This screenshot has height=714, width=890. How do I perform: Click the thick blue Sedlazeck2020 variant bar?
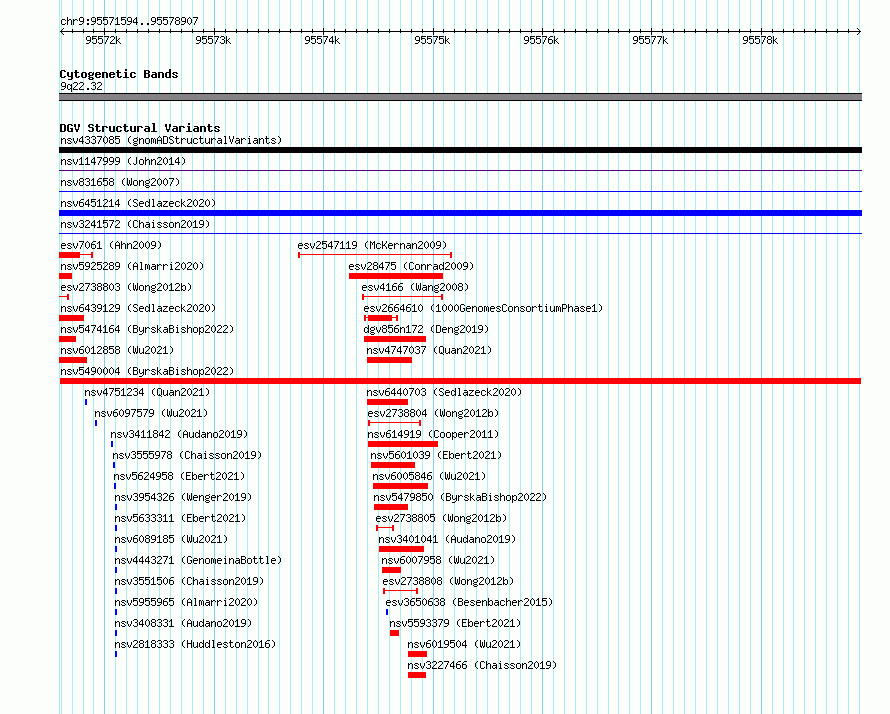(x=460, y=213)
